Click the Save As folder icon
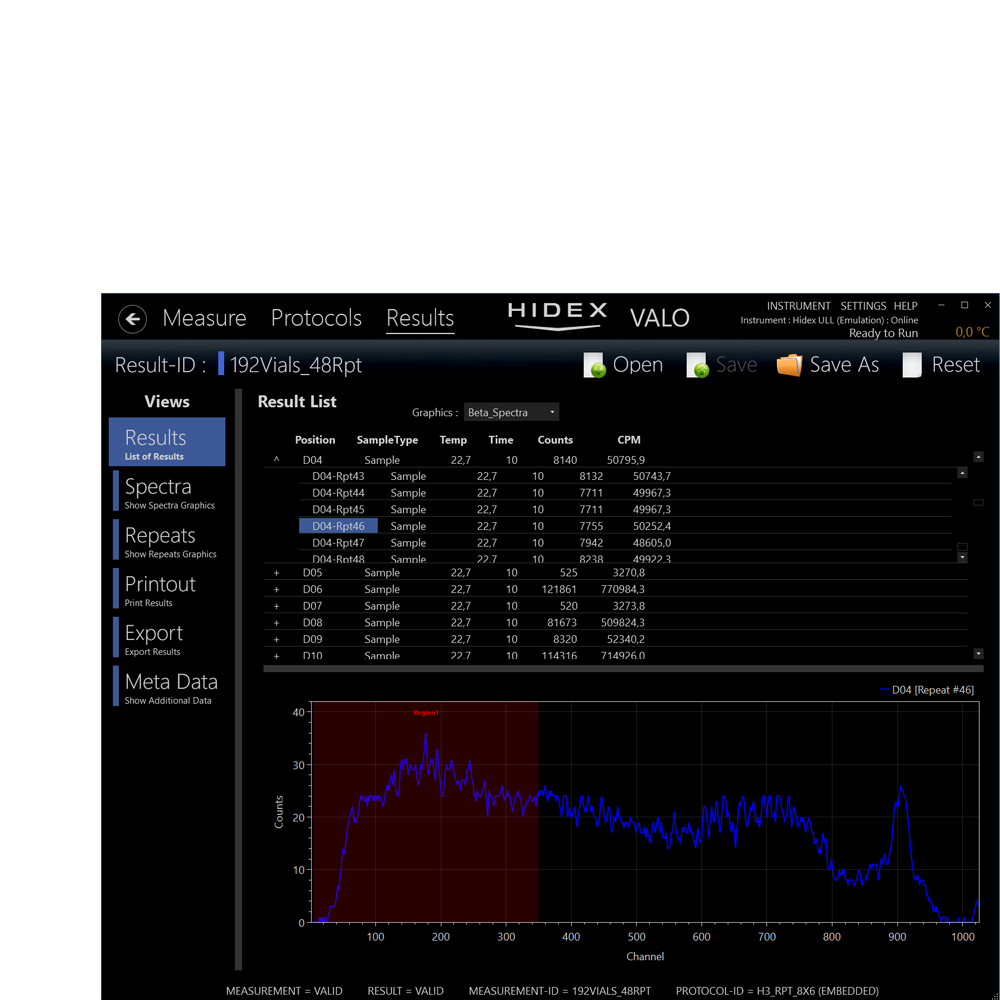The width and height of the screenshot is (1000, 1000). [x=789, y=365]
